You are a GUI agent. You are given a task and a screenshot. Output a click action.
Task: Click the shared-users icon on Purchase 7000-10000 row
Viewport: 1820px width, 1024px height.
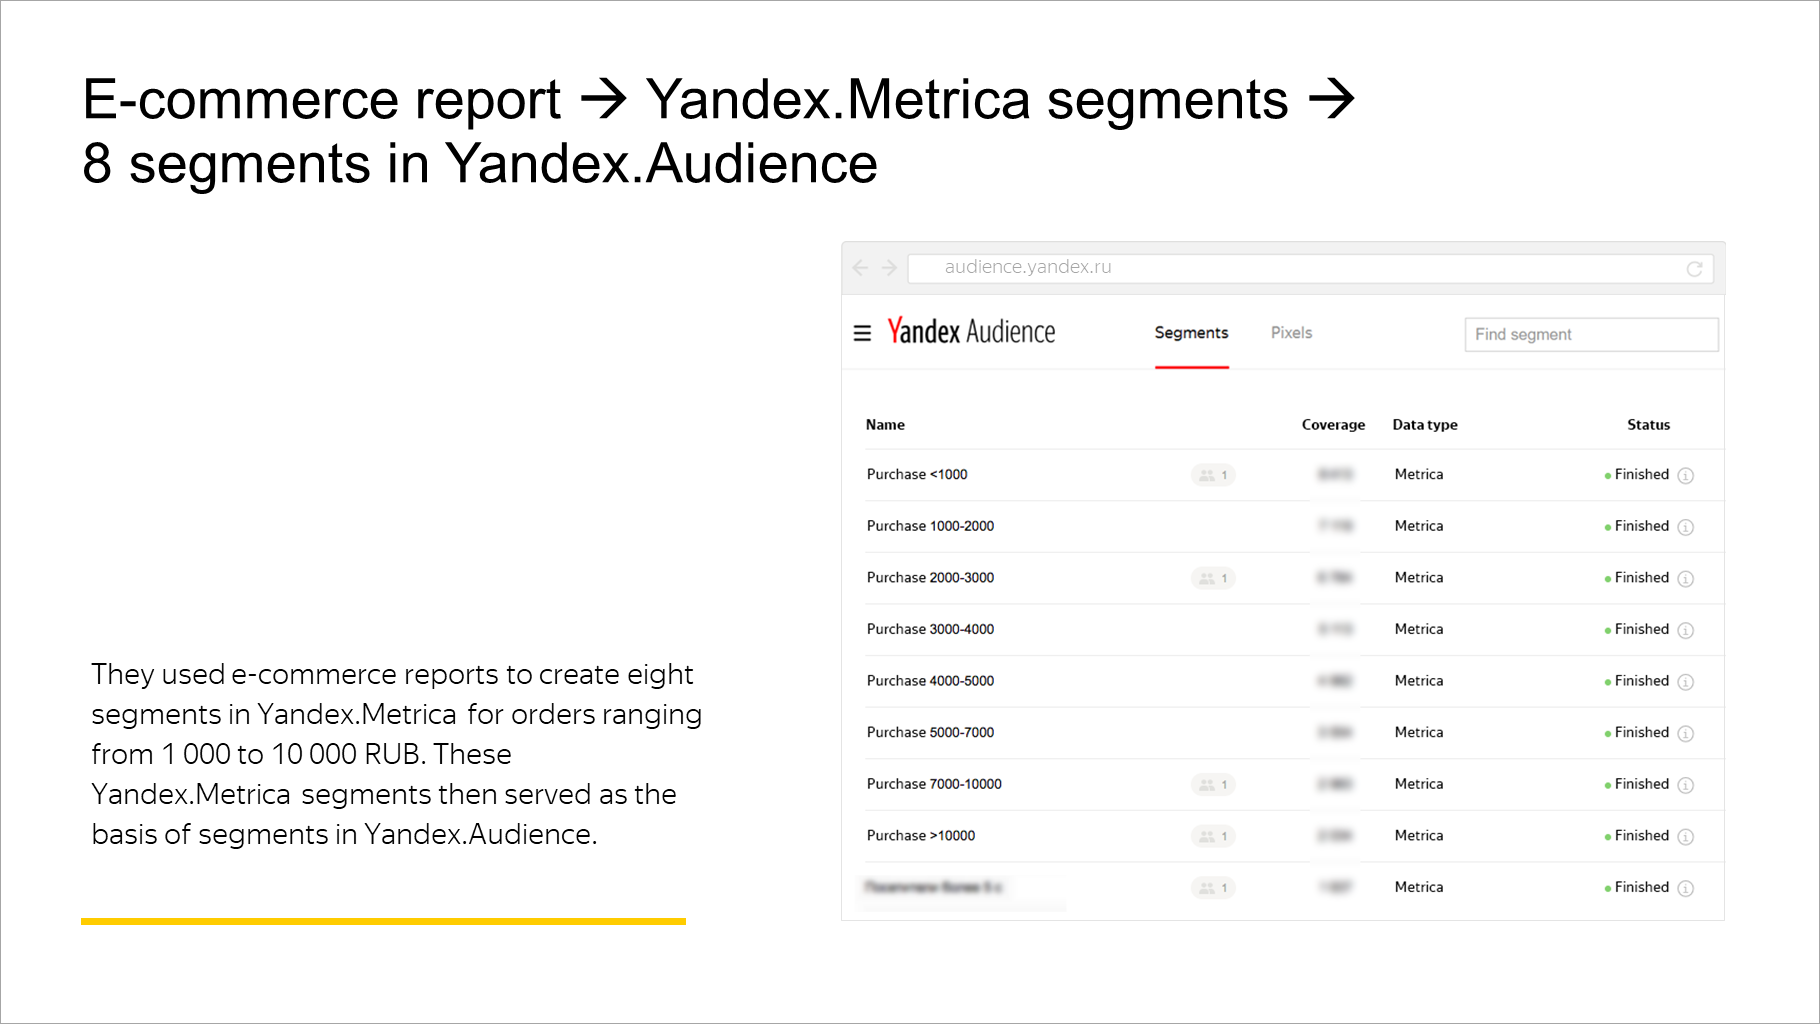tap(1212, 784)
